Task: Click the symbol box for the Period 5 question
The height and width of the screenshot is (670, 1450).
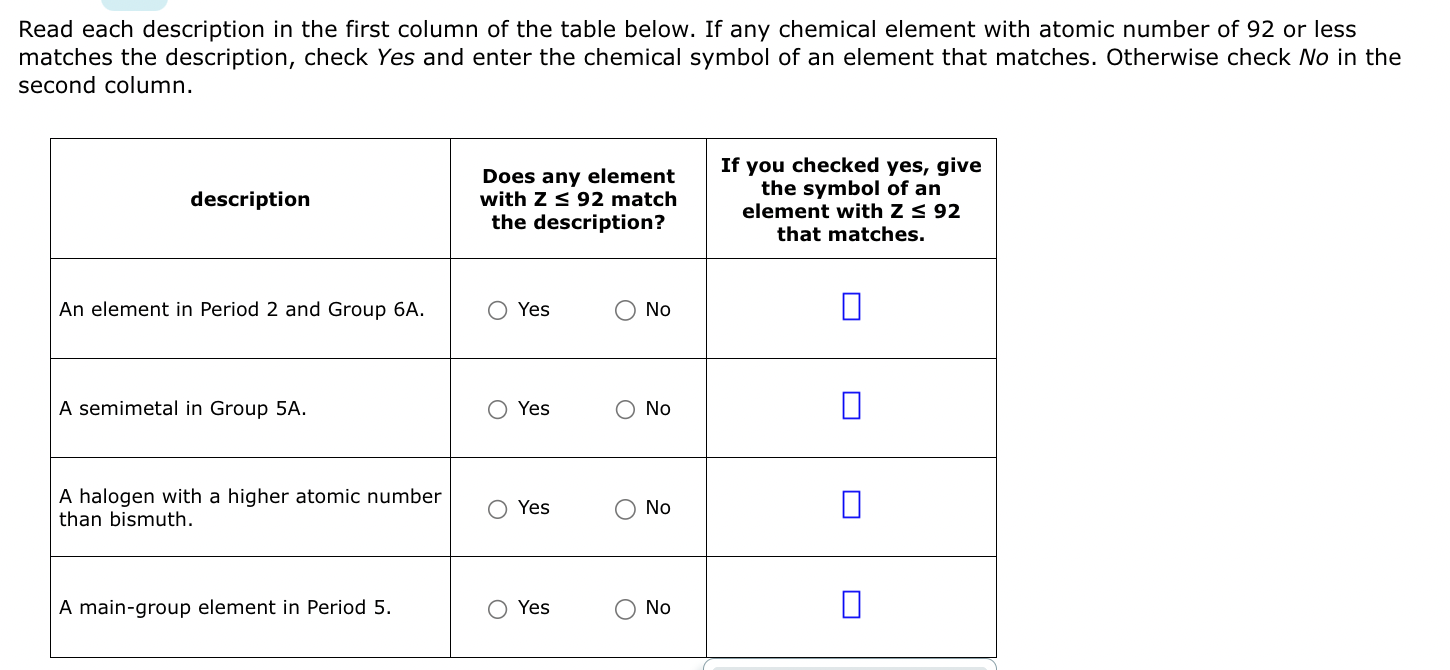Action: click(x=851, y=604)
